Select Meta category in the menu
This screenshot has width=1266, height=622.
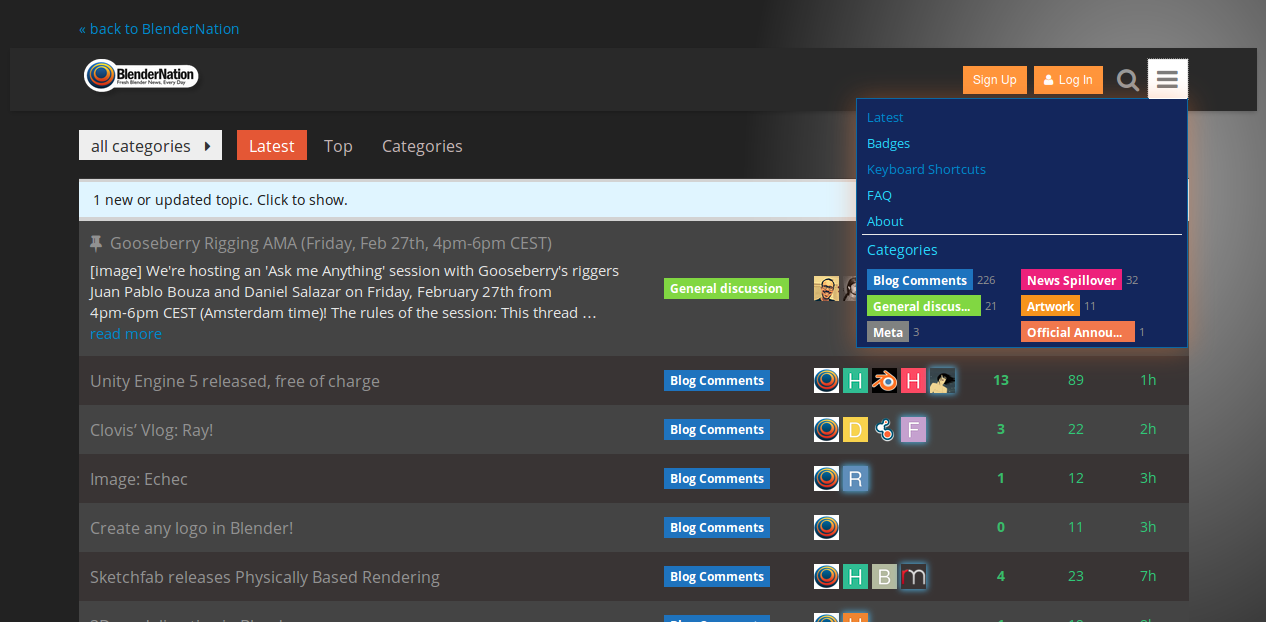pyautogui.click(x=888, y=332)
